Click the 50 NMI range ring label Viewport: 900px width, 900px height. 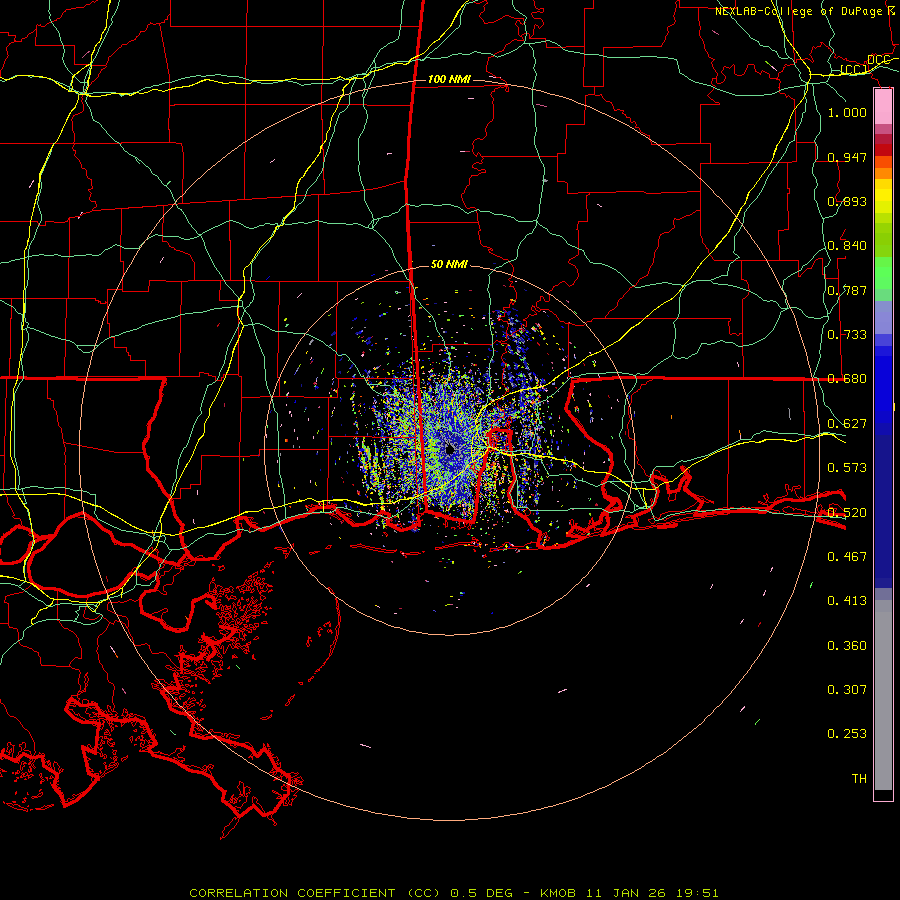point(449,264)
